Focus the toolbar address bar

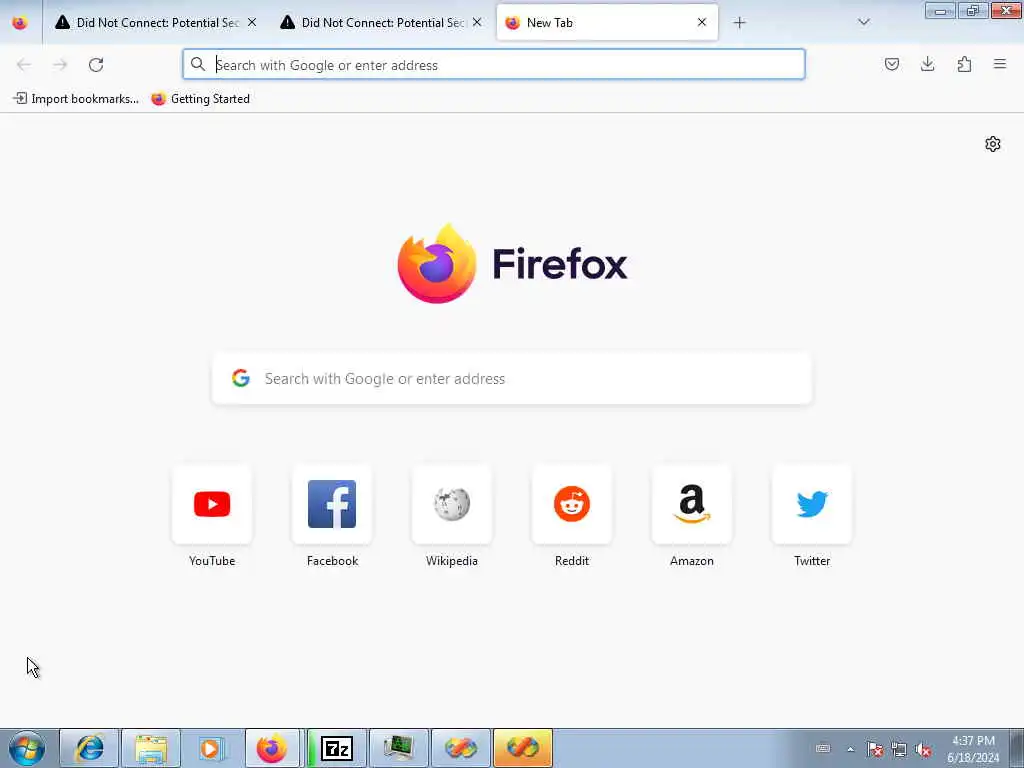pos(494,65)
